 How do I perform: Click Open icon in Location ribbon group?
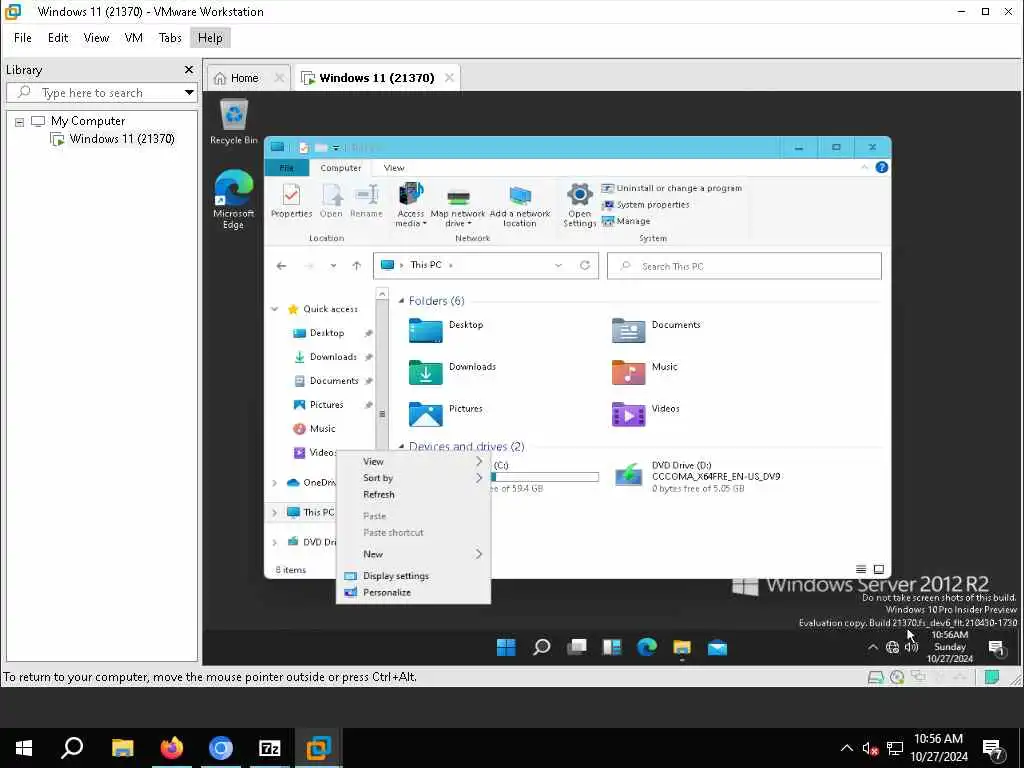tap(331, 201)
